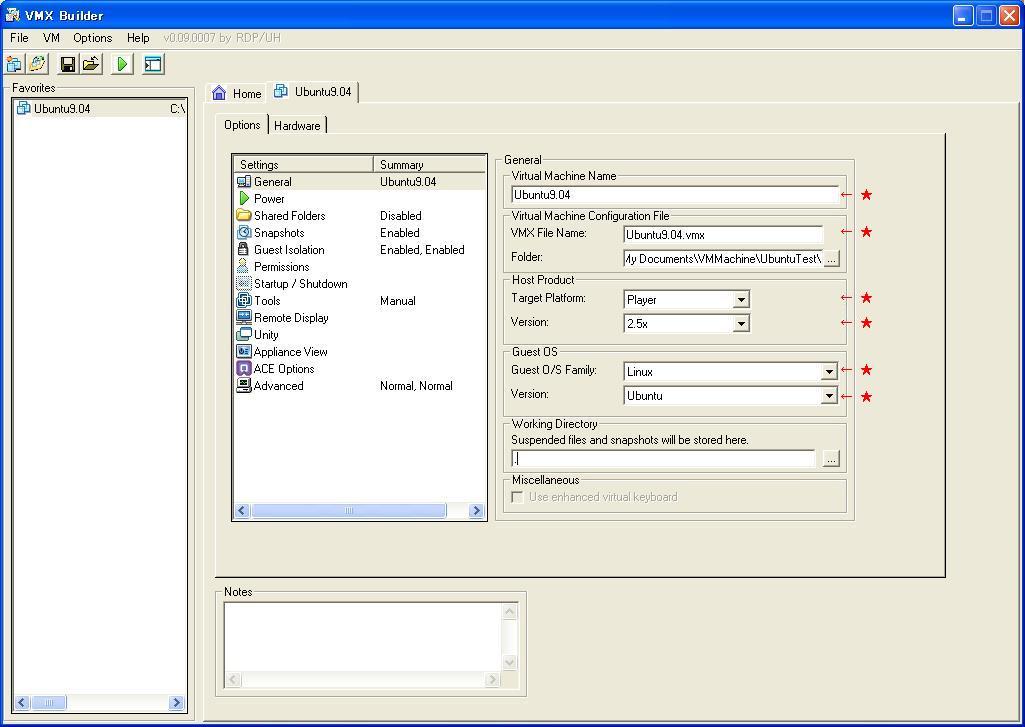Viewport: 1025px width, 727px height.
Task: Click the Virtual Machine Name input field
Action: [675, 195]
